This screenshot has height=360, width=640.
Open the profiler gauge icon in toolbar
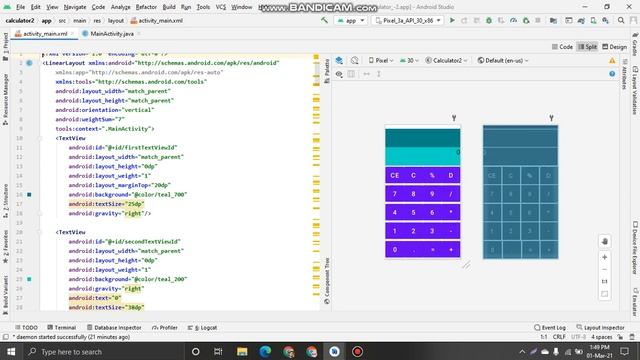point(513,20)
